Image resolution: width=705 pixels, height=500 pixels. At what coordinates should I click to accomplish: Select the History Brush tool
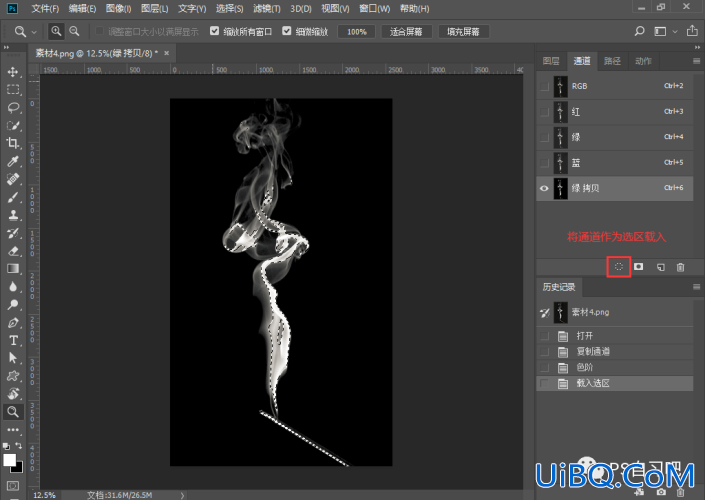[x=13, y=233]
